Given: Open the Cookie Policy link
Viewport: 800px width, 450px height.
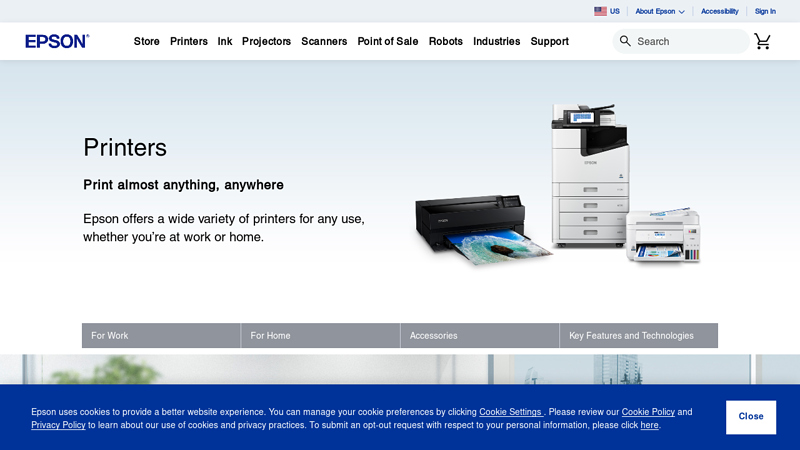Looking at the screenshot, I should (x=648, y=412).
